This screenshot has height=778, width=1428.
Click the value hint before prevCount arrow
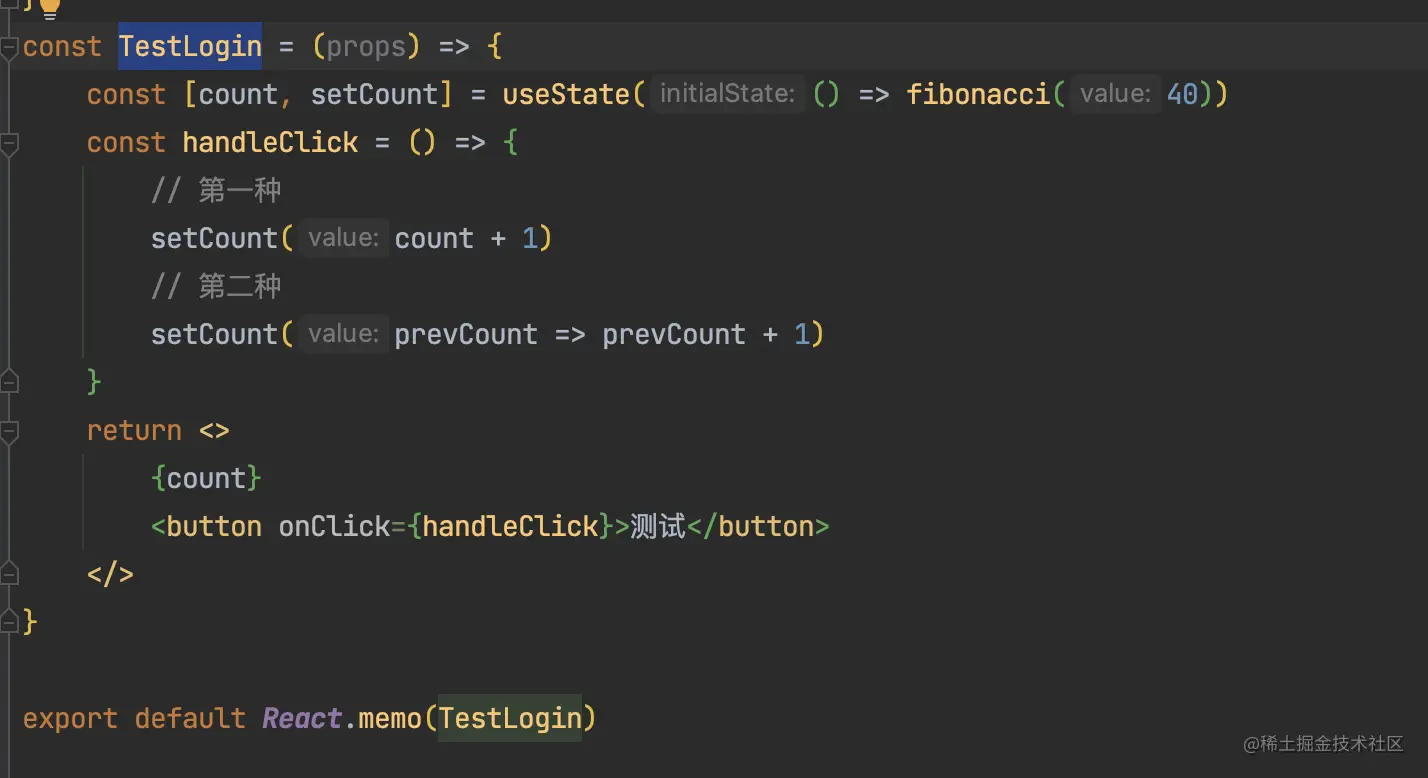[x=343, y=334]
